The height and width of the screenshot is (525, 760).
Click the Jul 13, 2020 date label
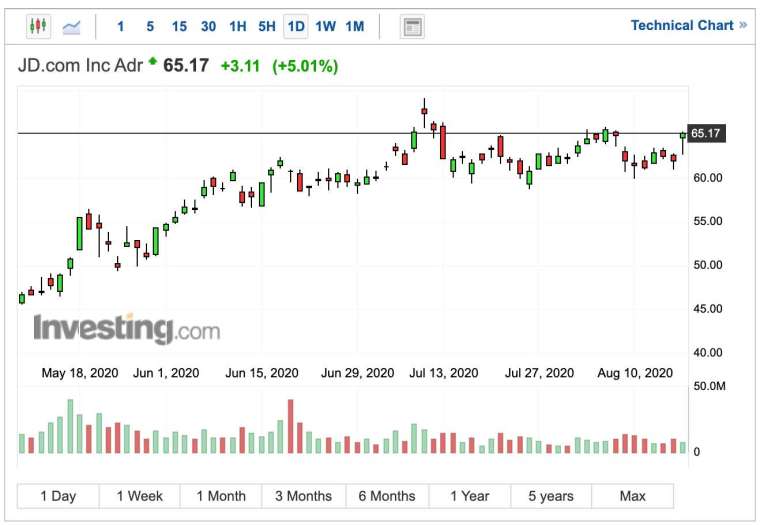[444, 373]
